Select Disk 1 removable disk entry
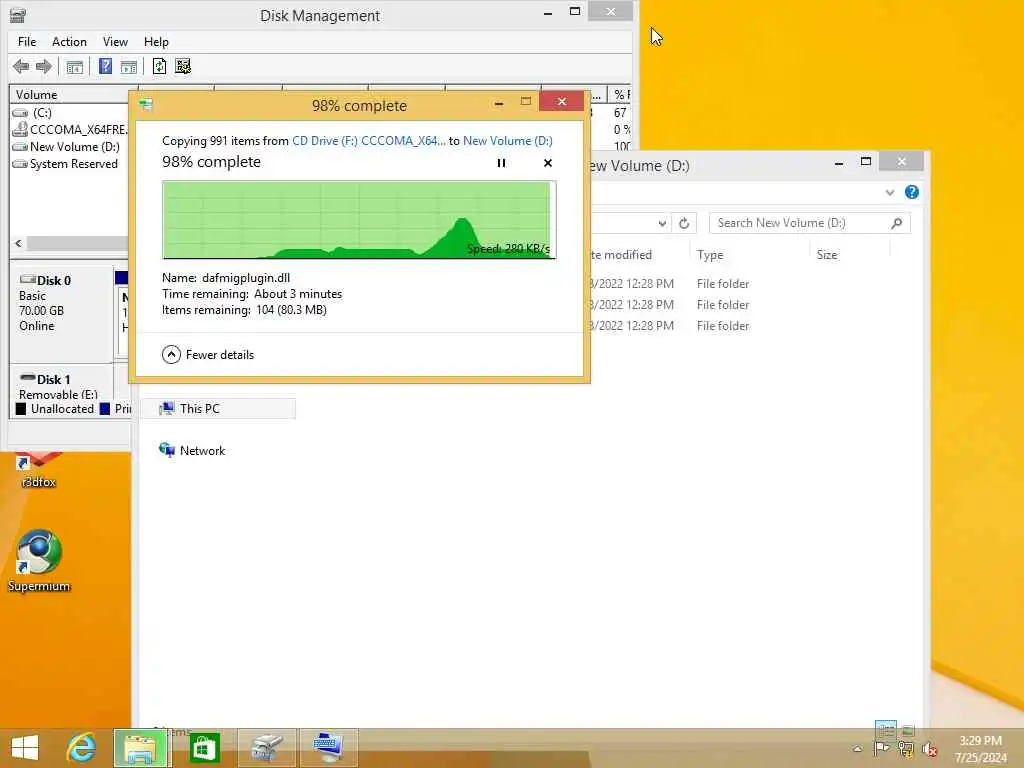The width and height of the screenshot is (1024, 768). point(61,386)
